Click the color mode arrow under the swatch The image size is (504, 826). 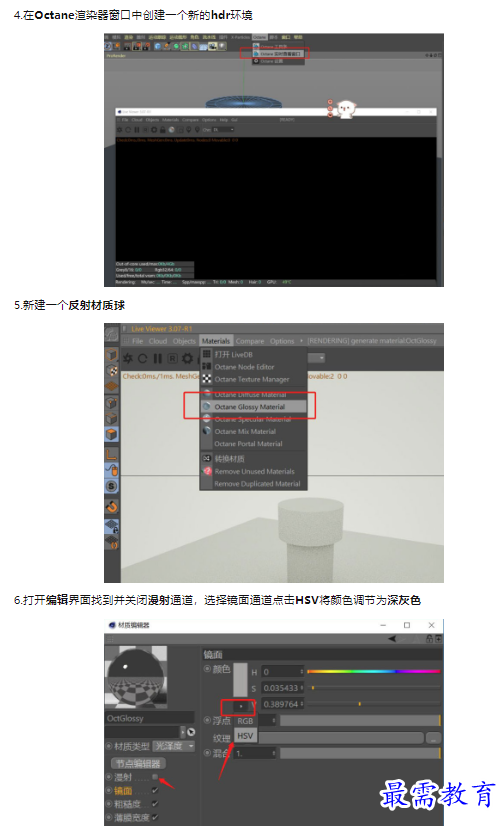tap(241, 706)
